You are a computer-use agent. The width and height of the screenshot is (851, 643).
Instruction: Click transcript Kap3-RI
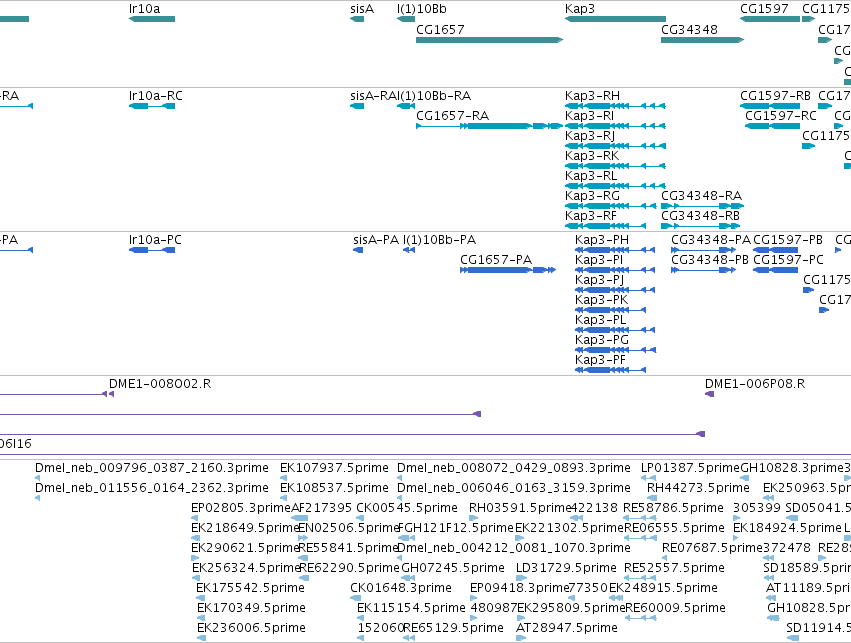tap(615, 126)
